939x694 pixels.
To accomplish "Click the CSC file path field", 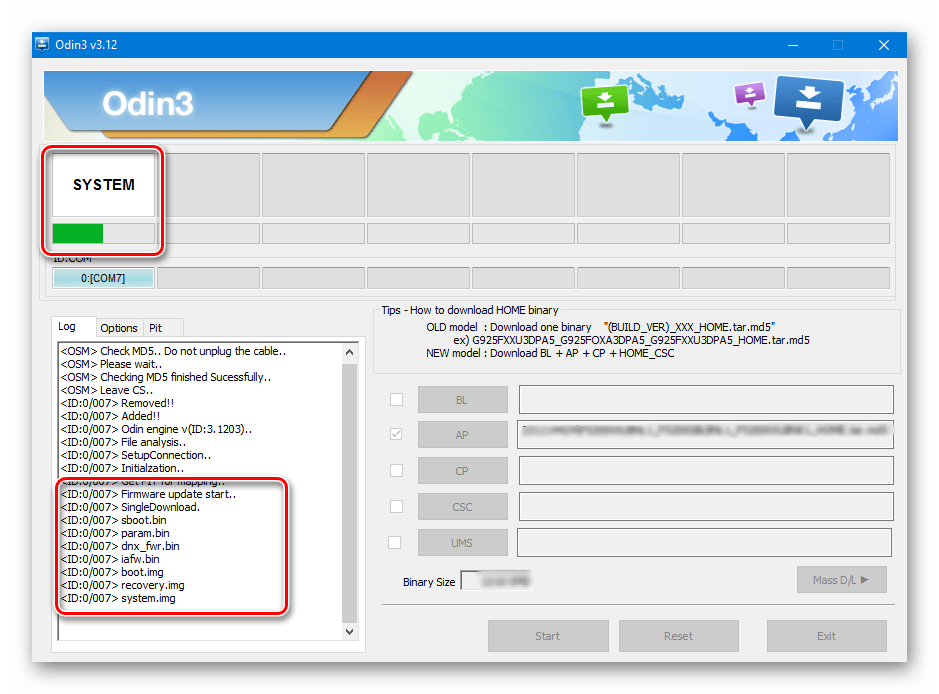I will click(x=706, y=507).
